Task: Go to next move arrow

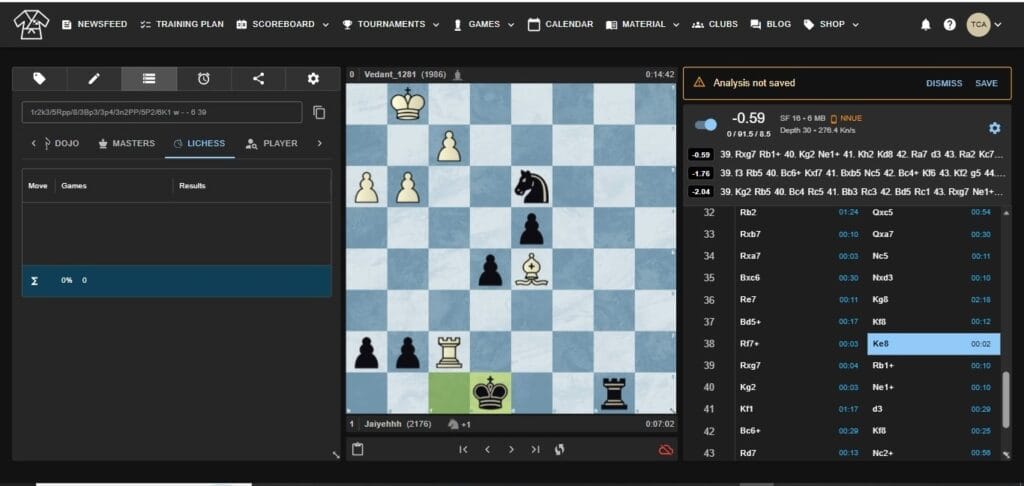Action: (511, 449)
